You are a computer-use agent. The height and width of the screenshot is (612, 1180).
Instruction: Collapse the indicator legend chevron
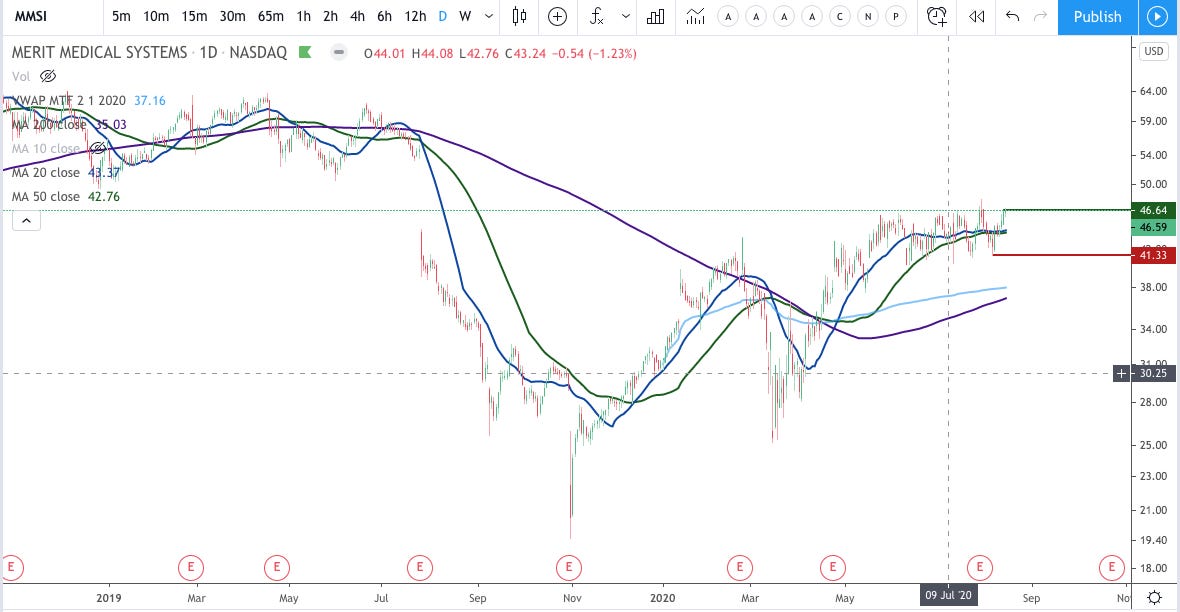coord(26,221)
